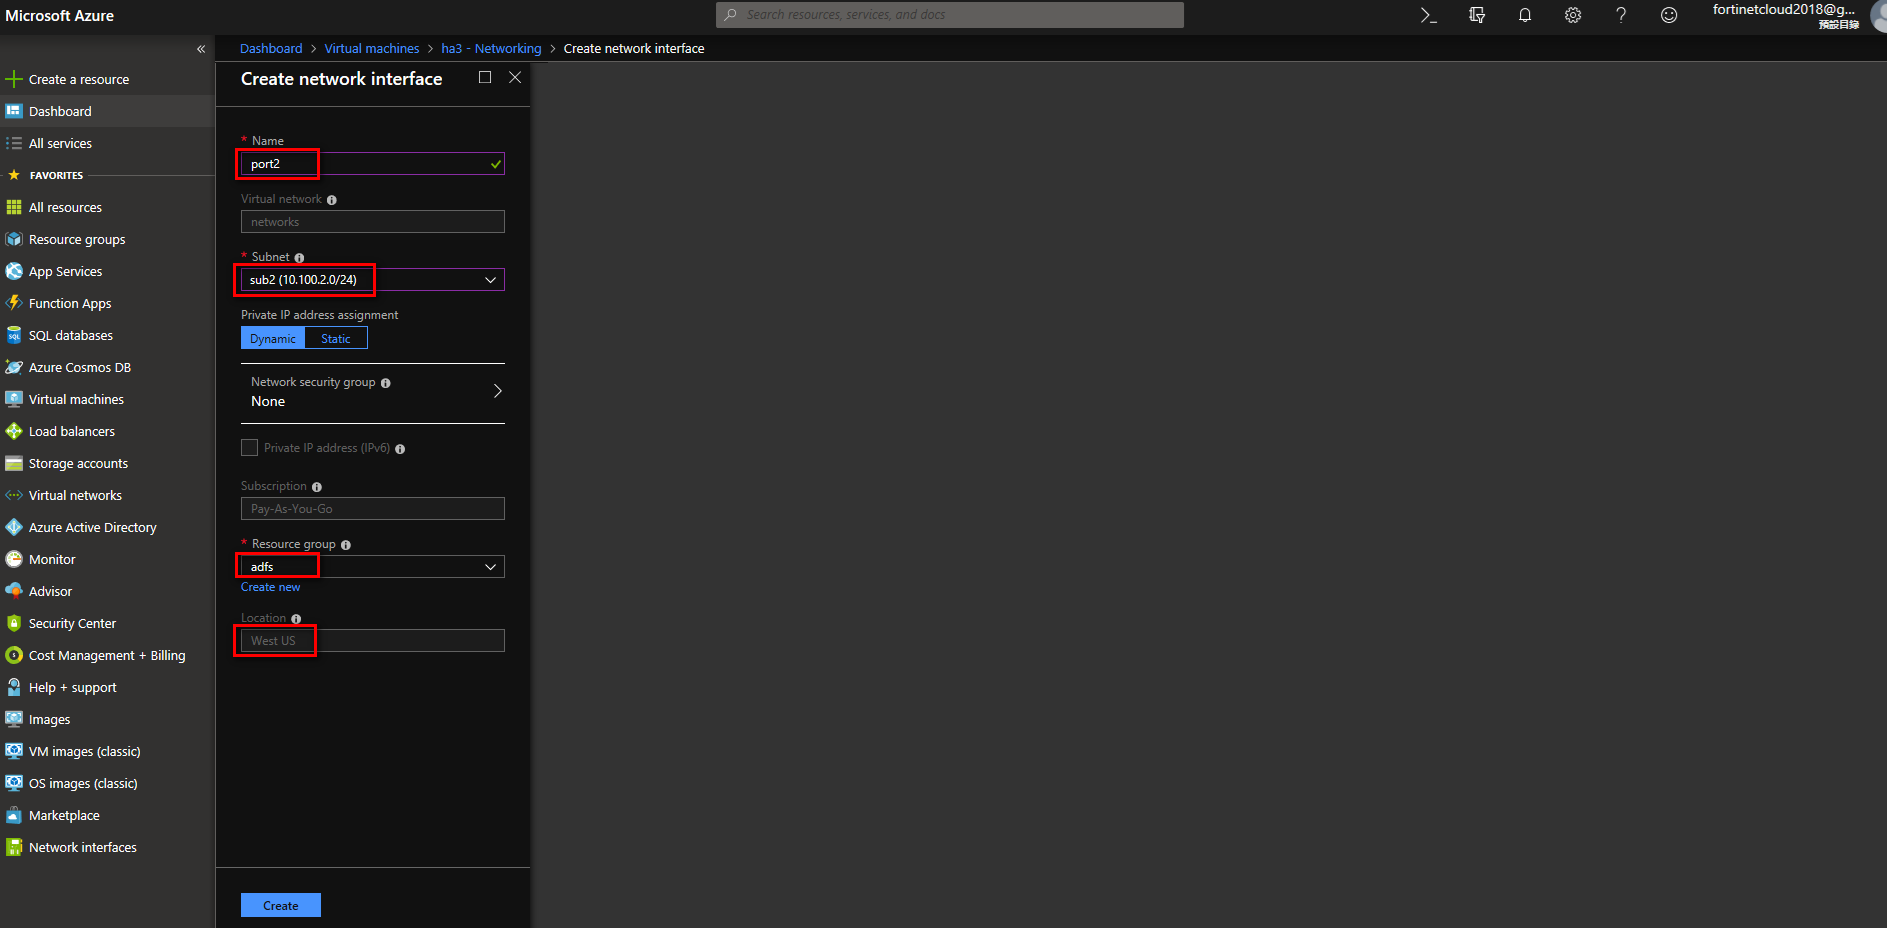Open Virtual machines from the sidebar
This screenshot has height=928, width=1887.
[74, 398]
